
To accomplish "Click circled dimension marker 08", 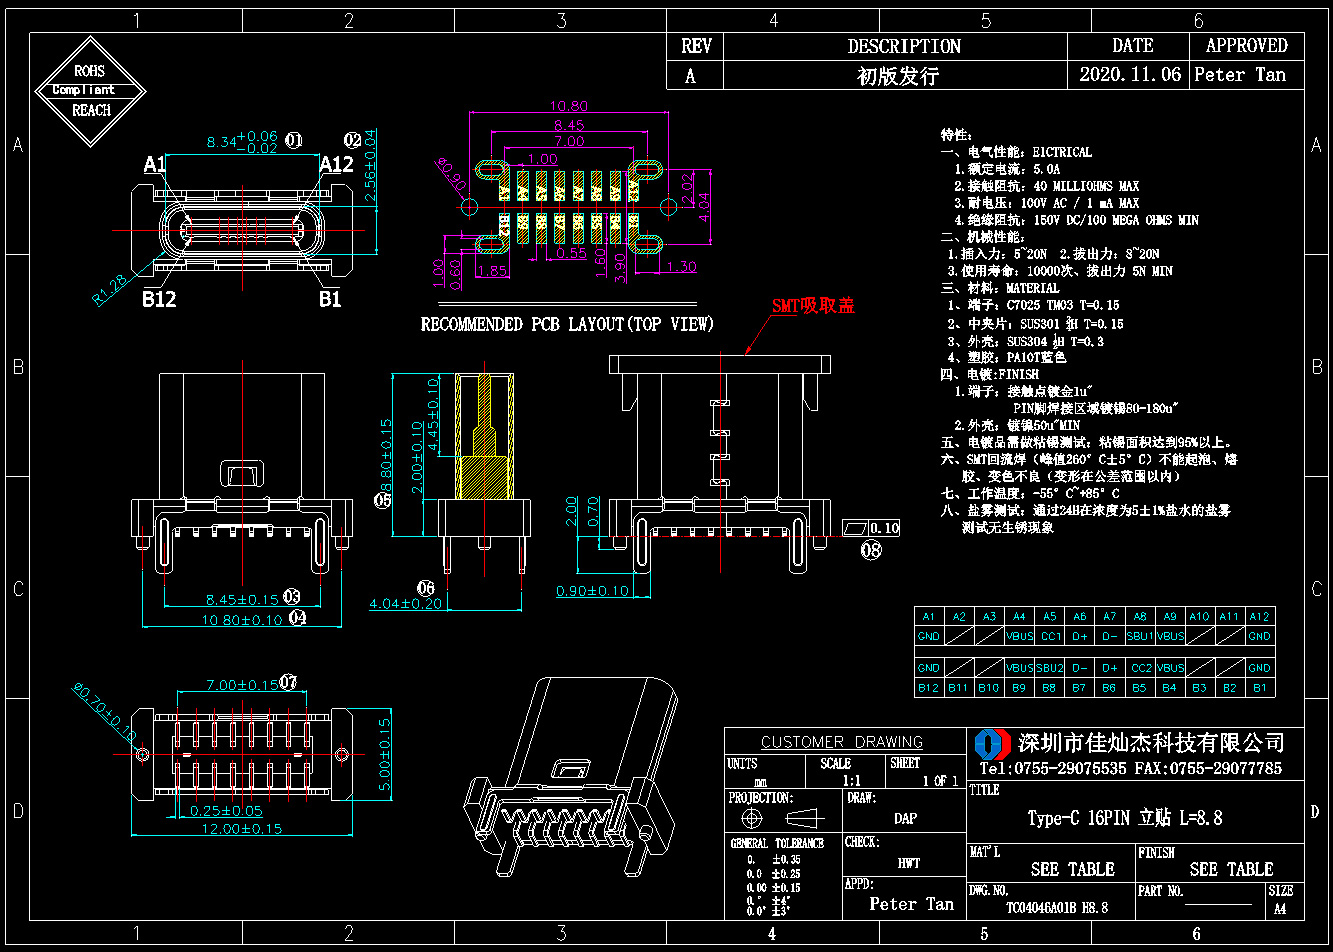I will (872, 549).
